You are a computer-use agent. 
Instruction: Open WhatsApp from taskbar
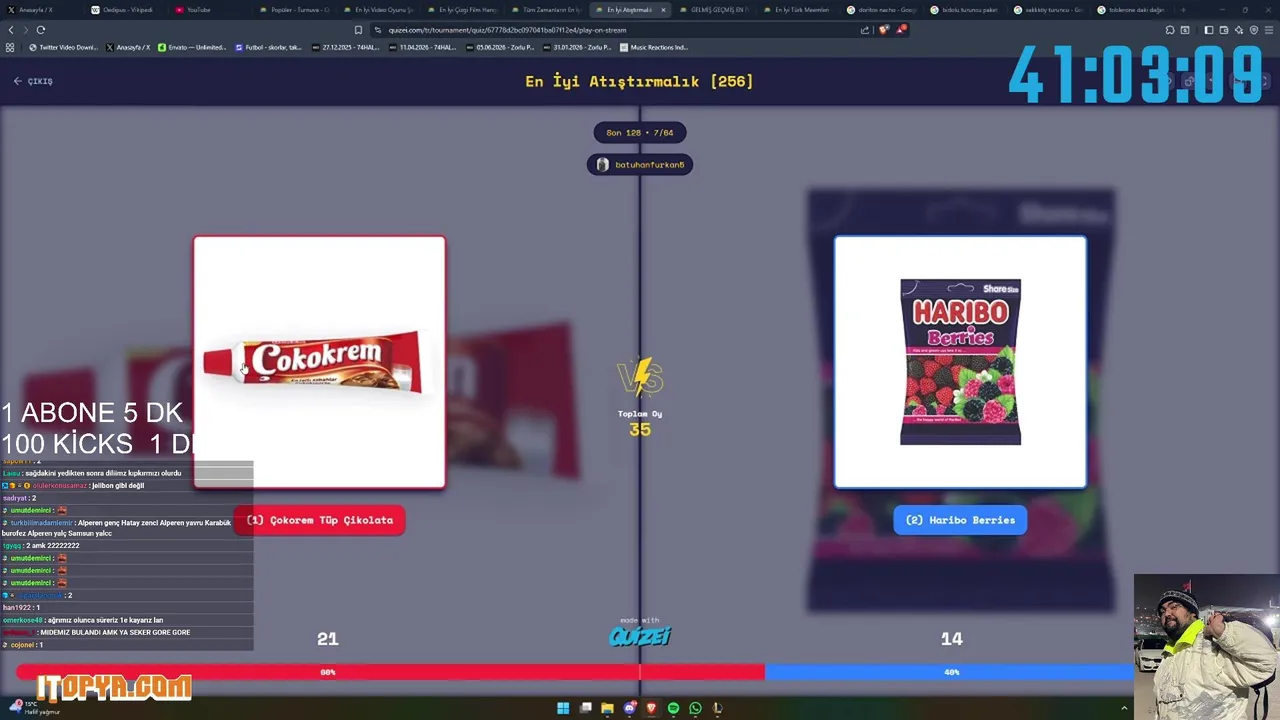(x=695, y=708)
